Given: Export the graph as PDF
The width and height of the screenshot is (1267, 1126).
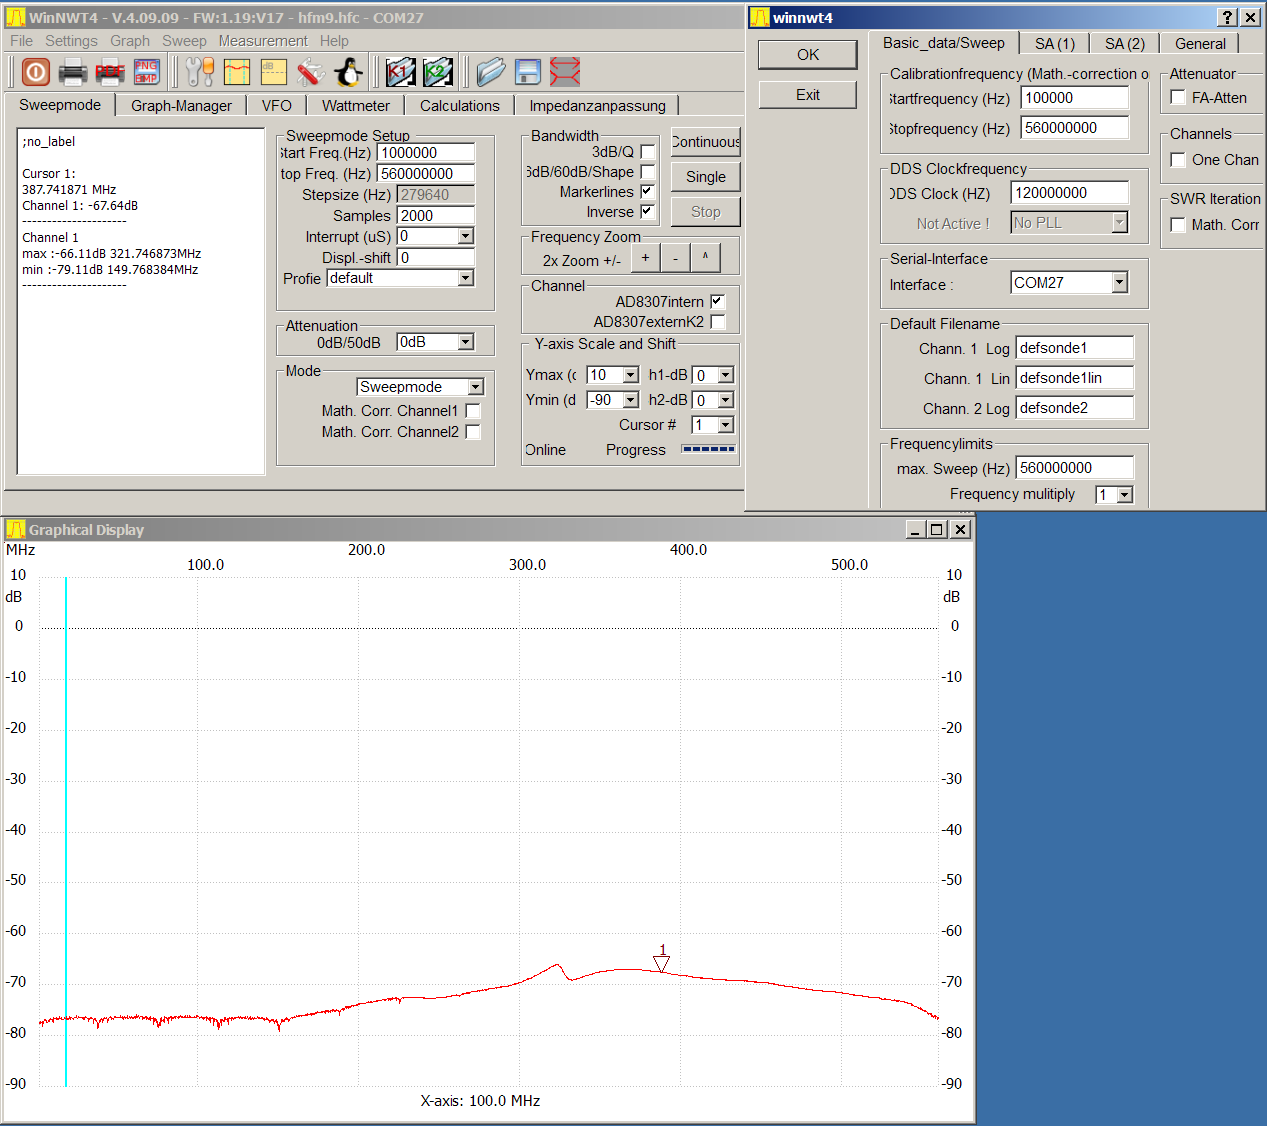Looking at the screenshot, I should (x=109, y=72).
